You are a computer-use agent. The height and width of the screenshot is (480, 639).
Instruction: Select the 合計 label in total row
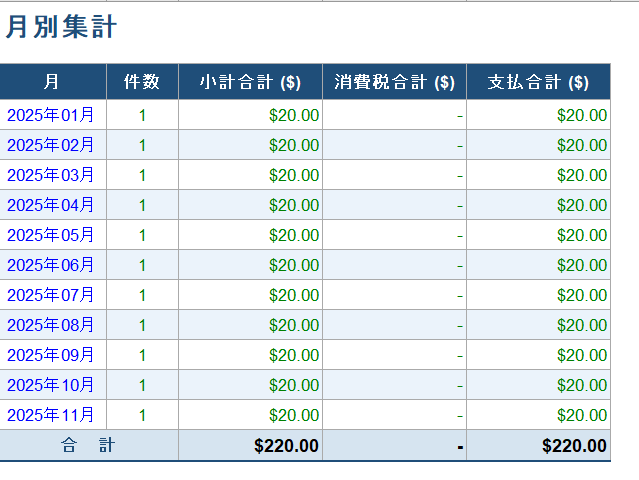[x=88, y=446]
